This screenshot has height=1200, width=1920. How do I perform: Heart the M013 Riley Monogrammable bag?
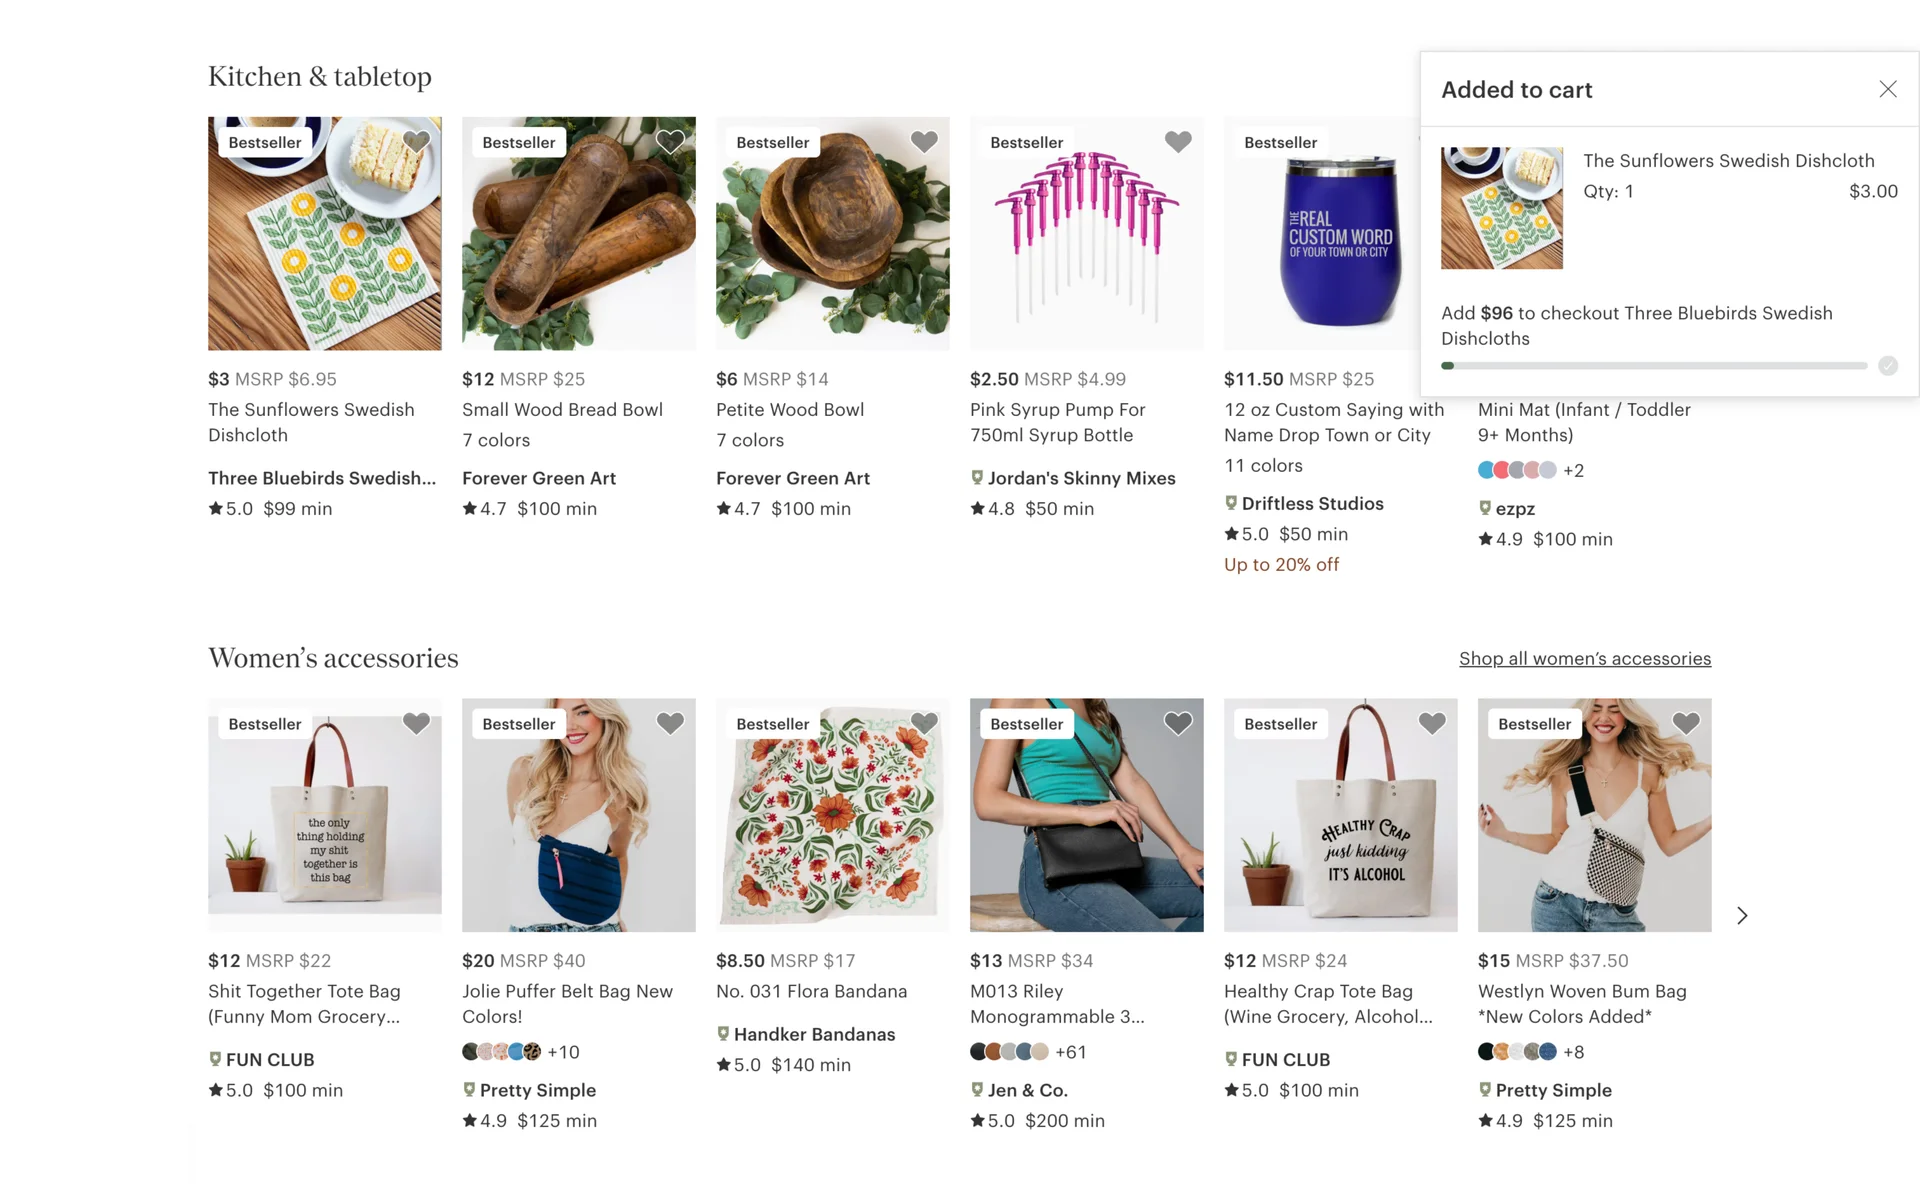[x=1178, y=723]
